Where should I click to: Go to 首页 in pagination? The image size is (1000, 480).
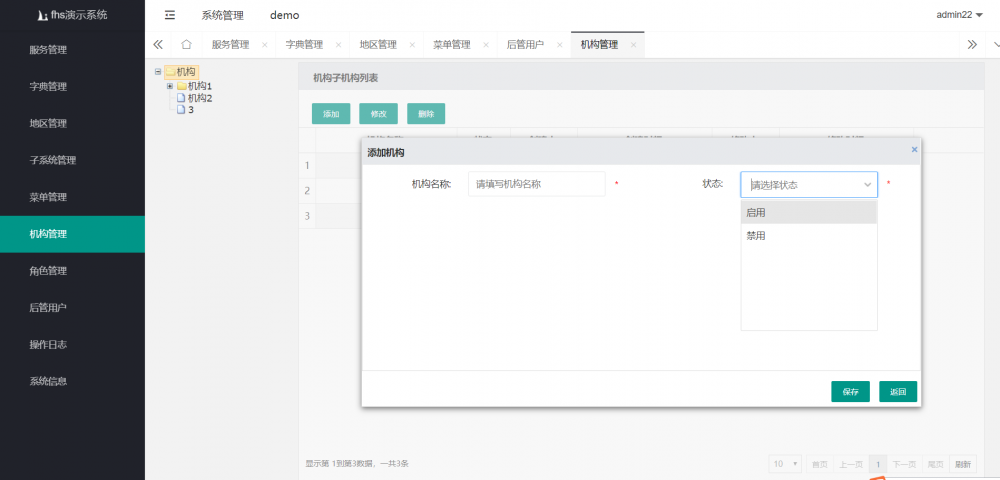click(x=820, y=464)
